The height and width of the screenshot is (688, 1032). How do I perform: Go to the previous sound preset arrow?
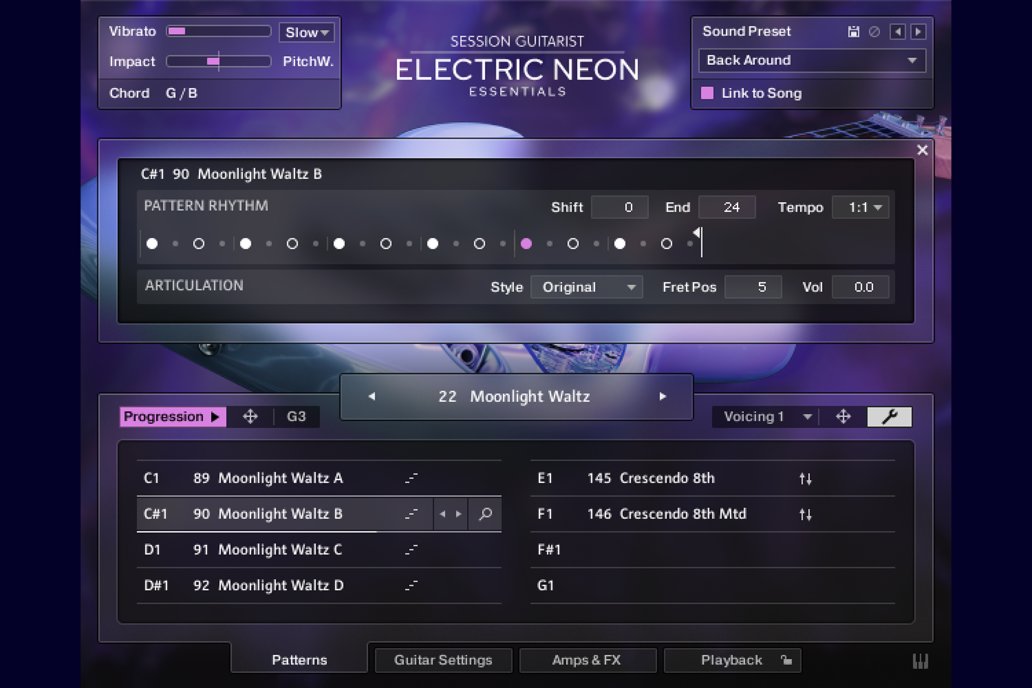click(897, 32)
